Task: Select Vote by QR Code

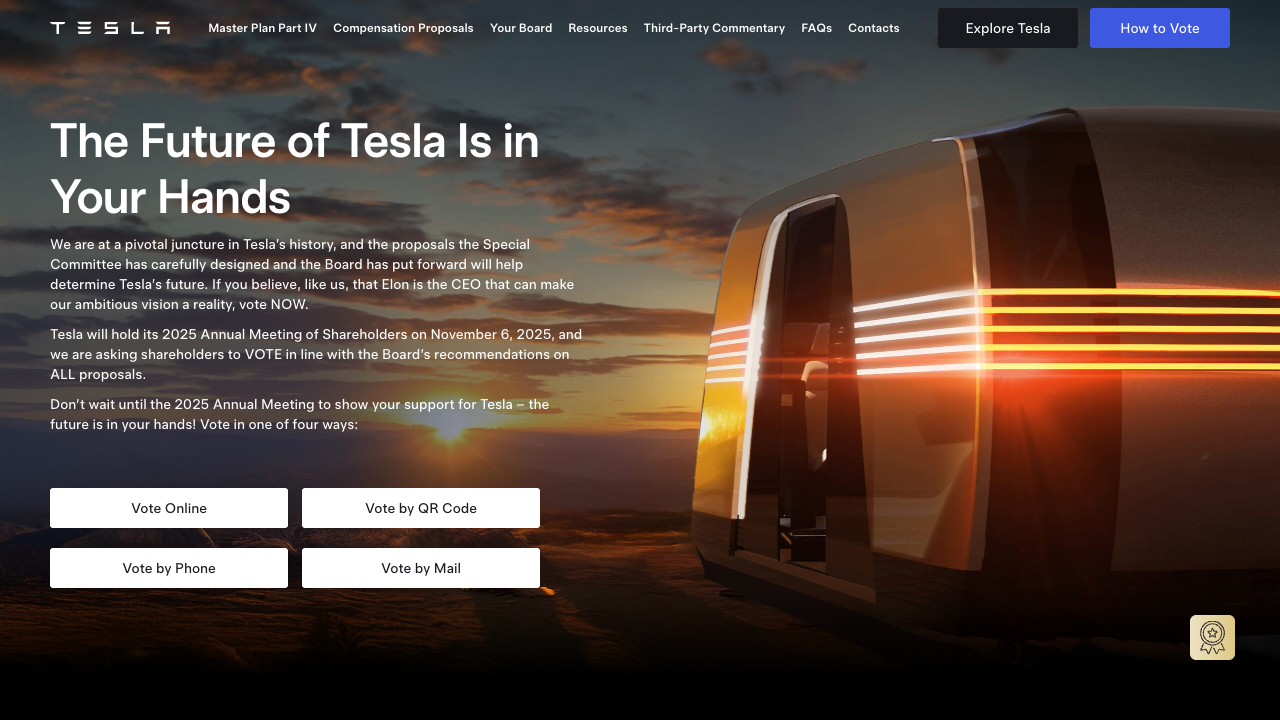Action: click(421, 508)
